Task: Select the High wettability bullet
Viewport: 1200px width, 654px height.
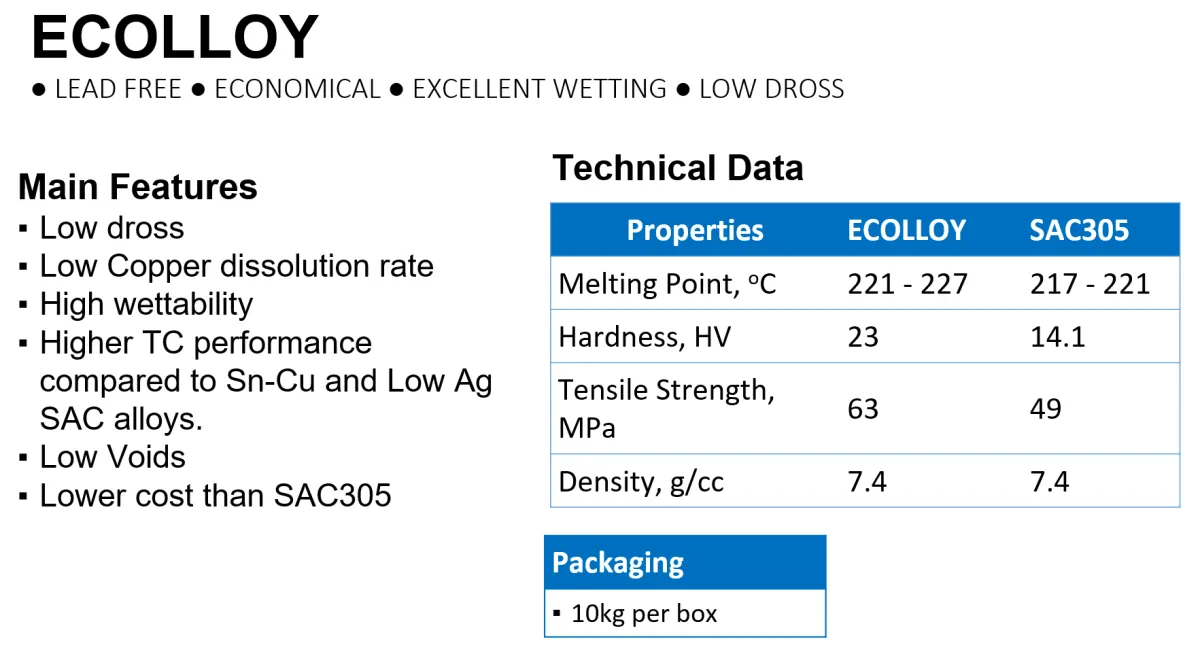Action: click(146, 304)
